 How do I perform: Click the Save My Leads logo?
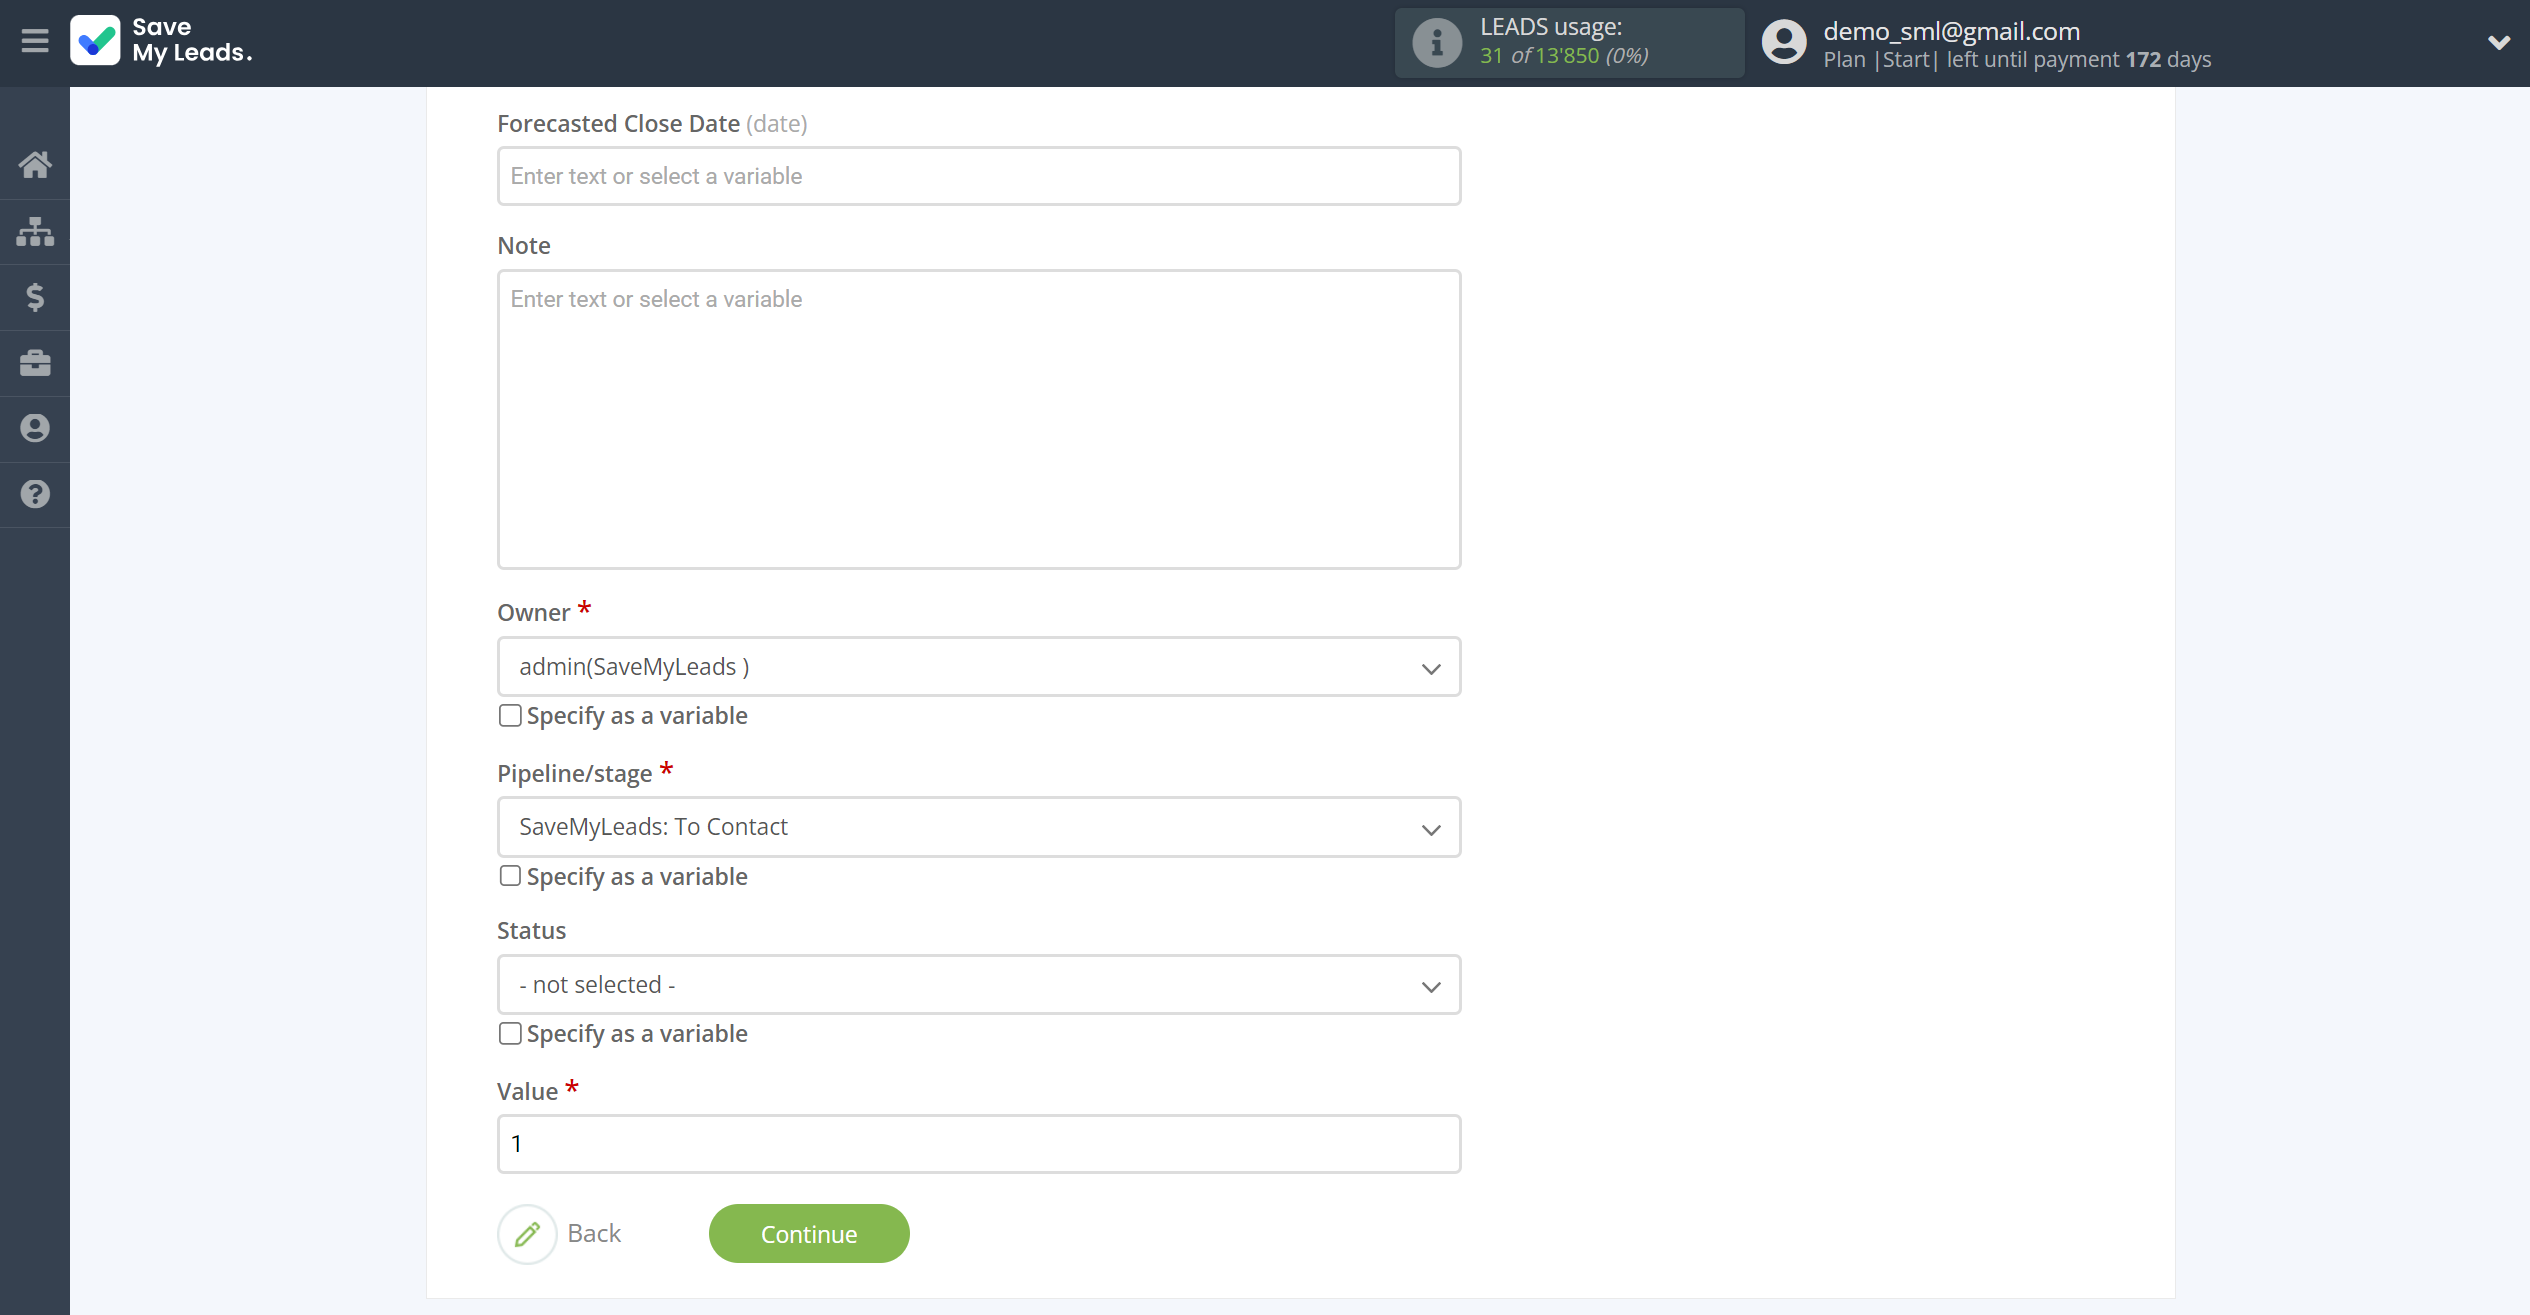click(161, 40)
